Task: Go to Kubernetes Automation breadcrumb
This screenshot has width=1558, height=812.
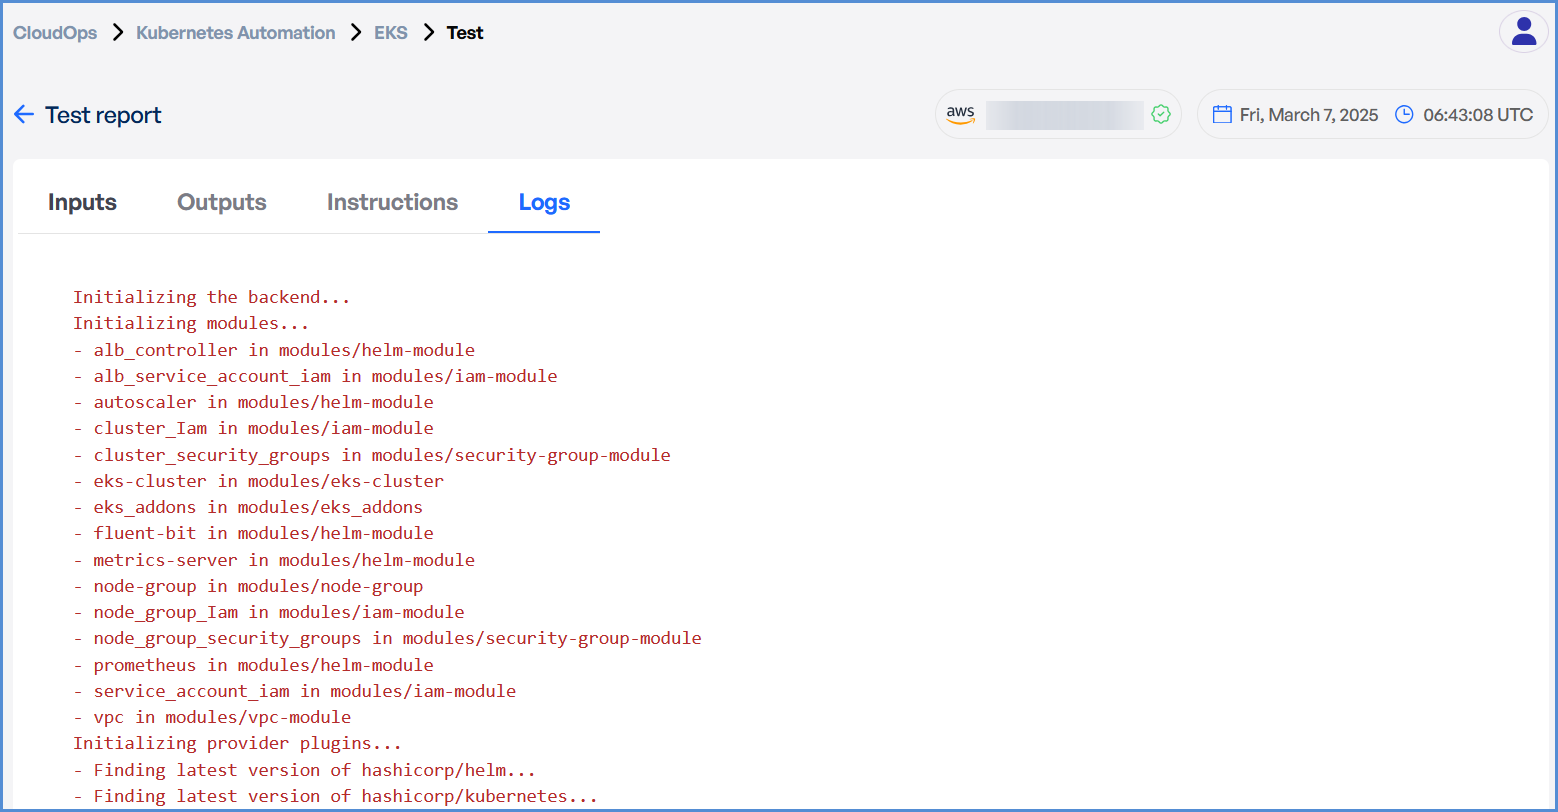Action: point(235,33)
